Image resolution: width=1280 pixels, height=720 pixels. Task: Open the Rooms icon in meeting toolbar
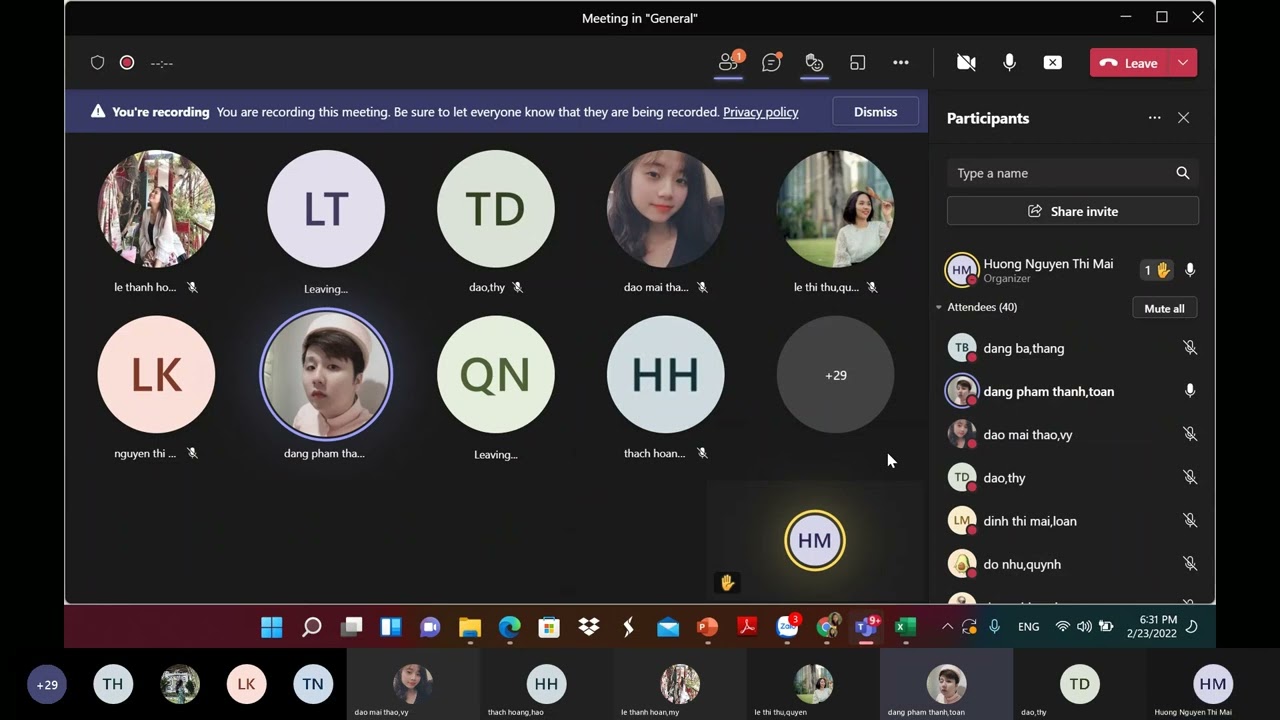[x=857, y=62]
